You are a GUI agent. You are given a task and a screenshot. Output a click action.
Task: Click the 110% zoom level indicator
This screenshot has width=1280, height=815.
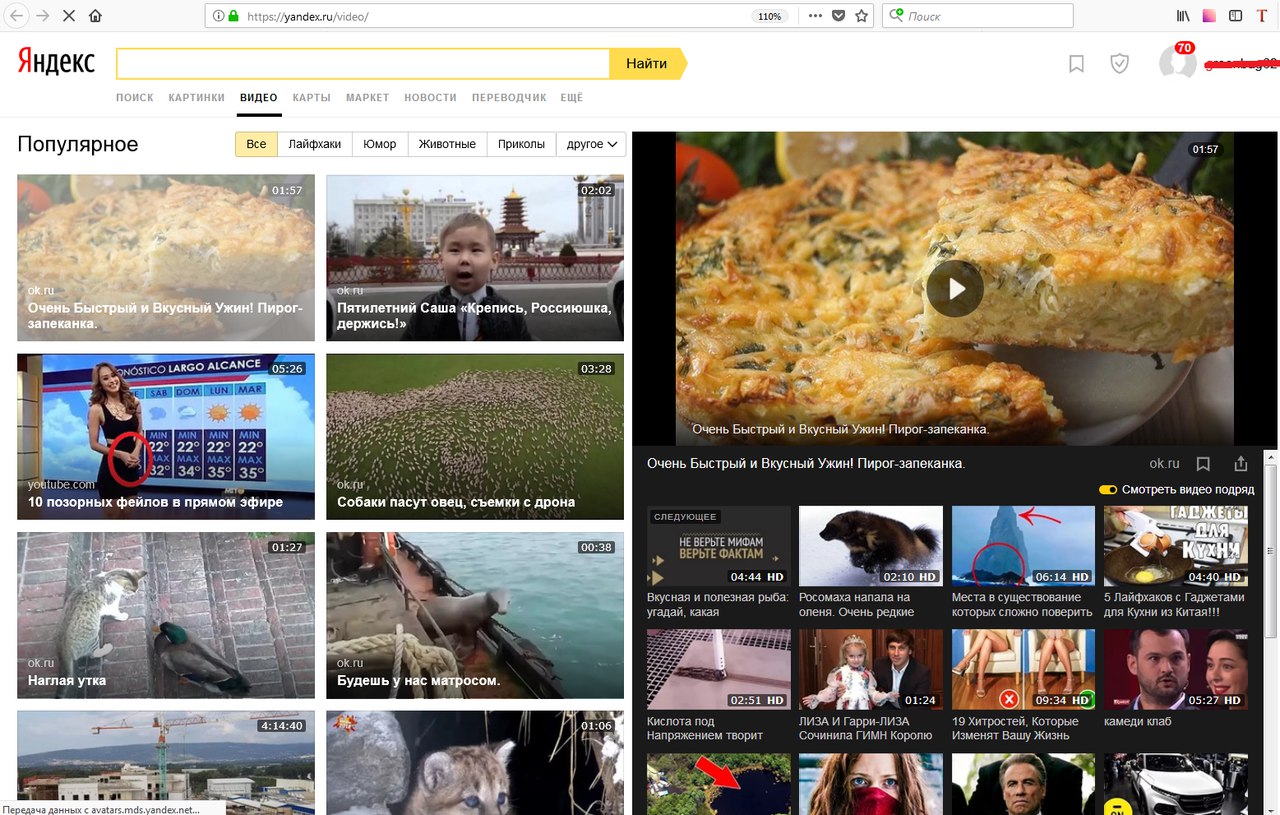pyautogui.click(x=769, y=17)
